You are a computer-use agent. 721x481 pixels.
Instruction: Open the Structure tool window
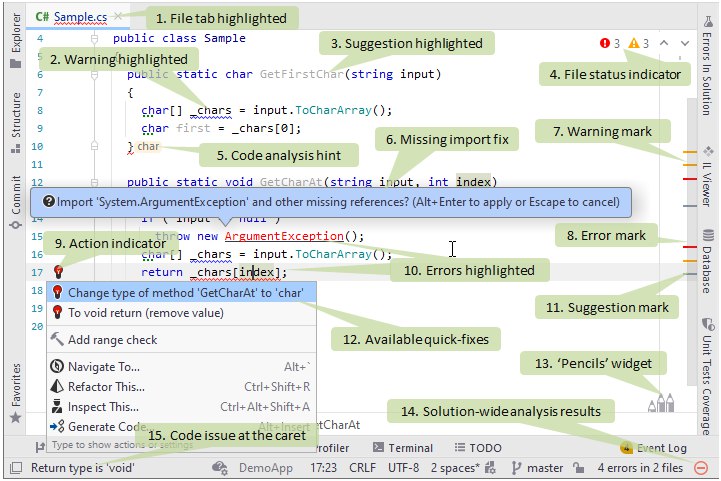pyautogui.click(x=16, y=122)
